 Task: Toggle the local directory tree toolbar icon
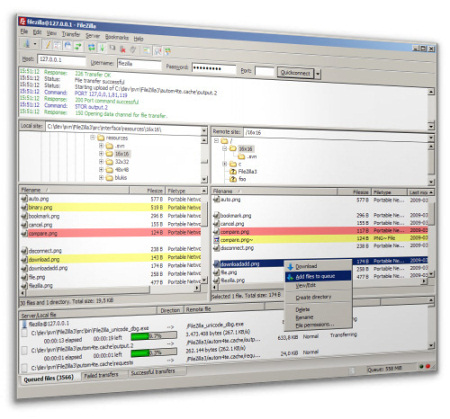click(x=57, y=45)
